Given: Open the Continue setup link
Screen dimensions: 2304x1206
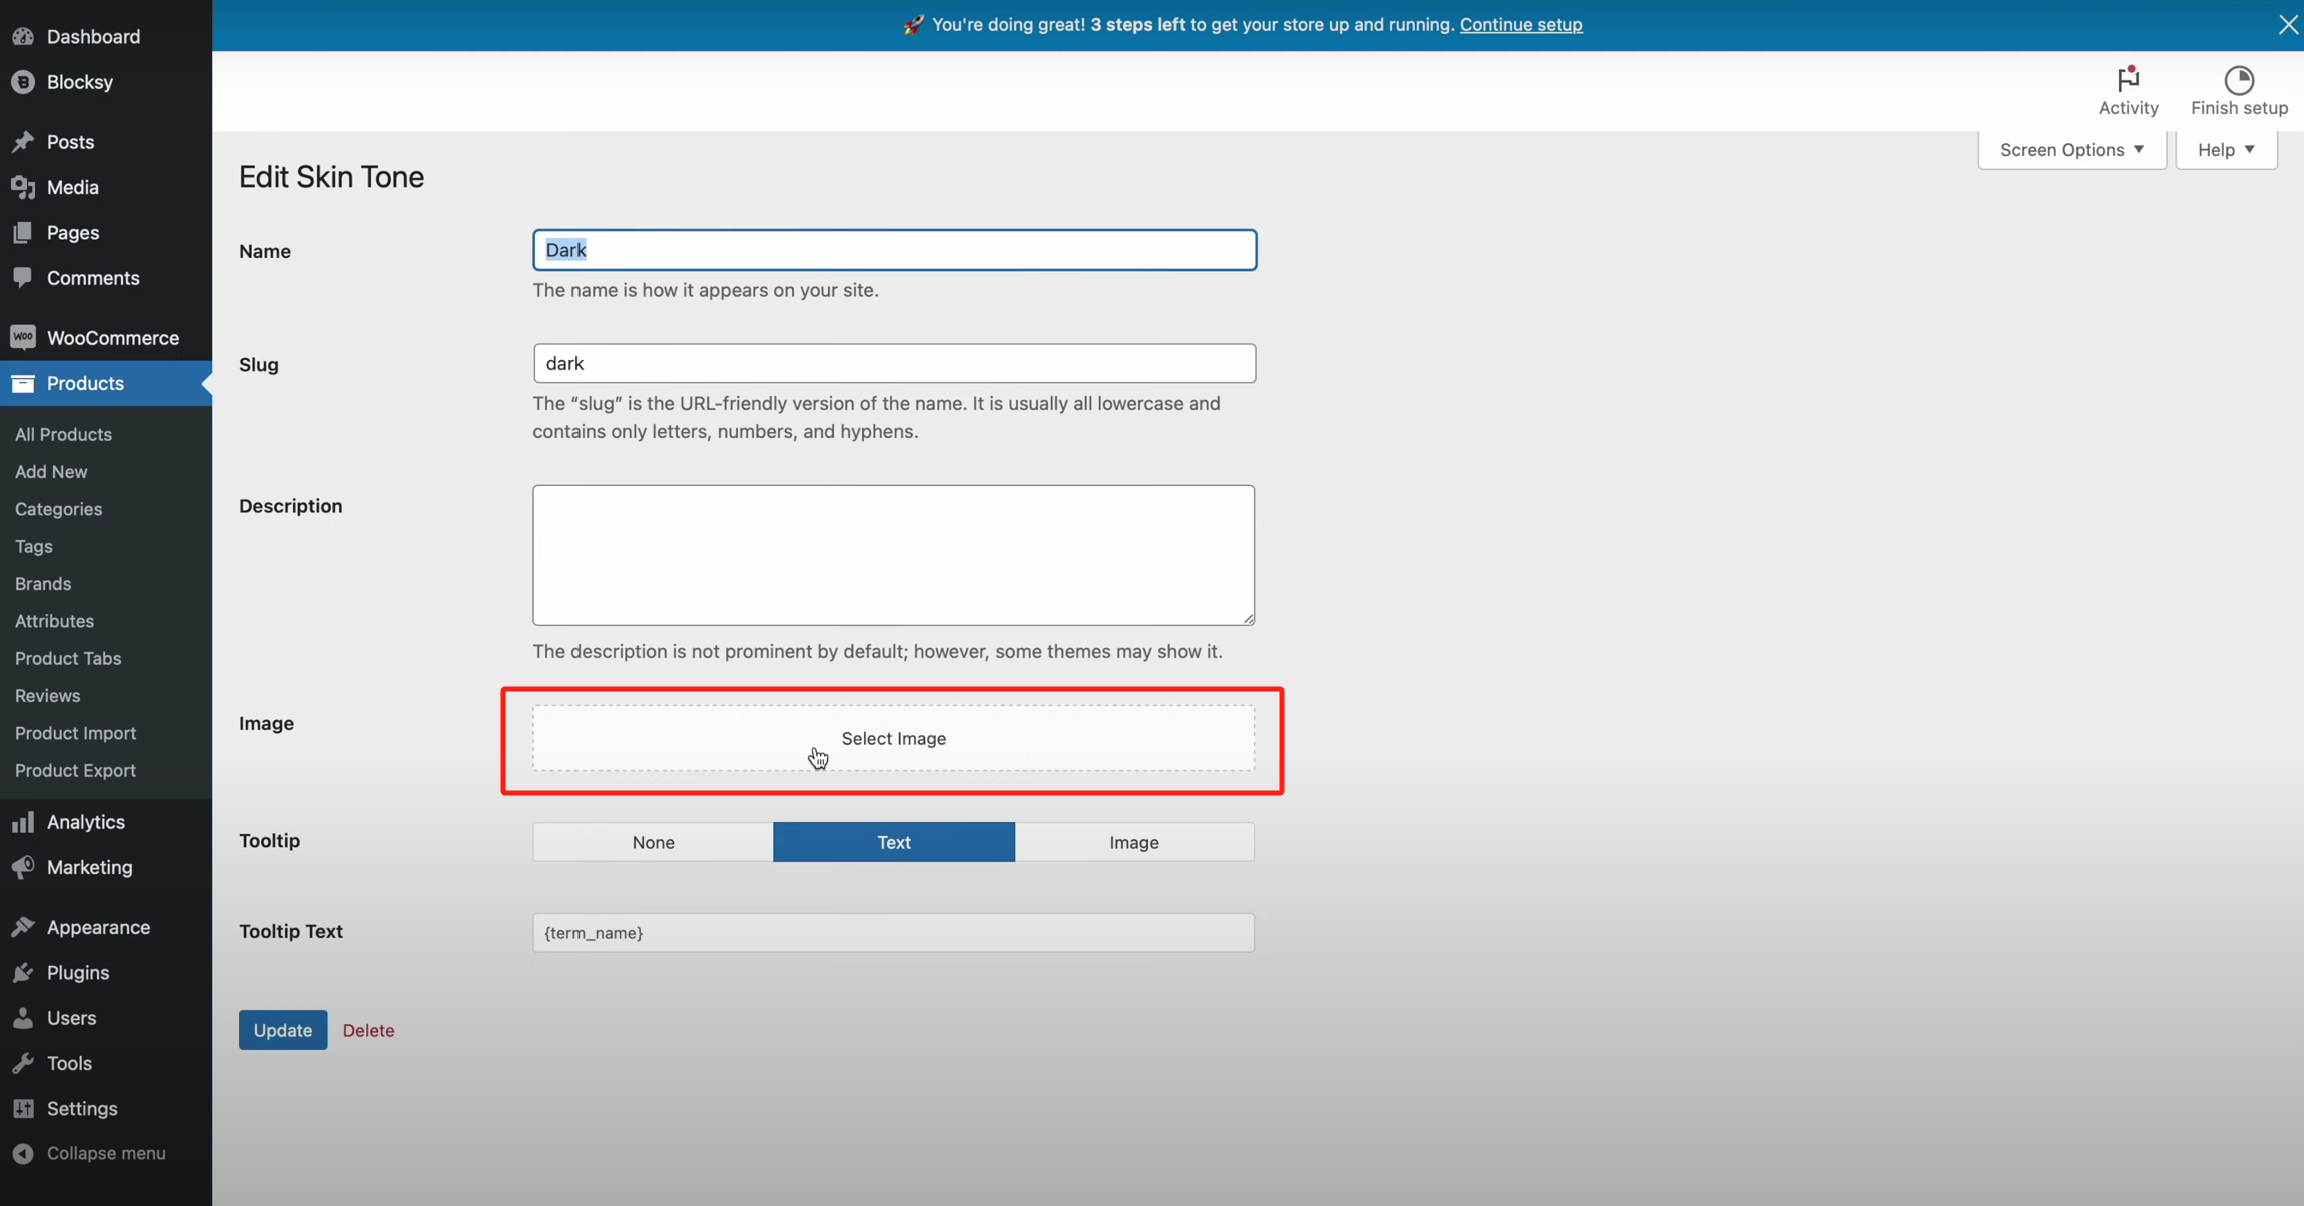Looking at the screenshot, I should click(1520, 24).
